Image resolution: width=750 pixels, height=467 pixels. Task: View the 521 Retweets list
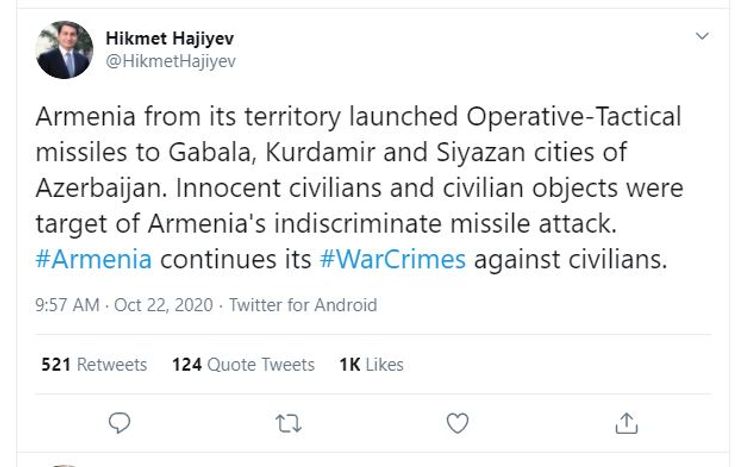pyautogui.click(x=94, y=365)
